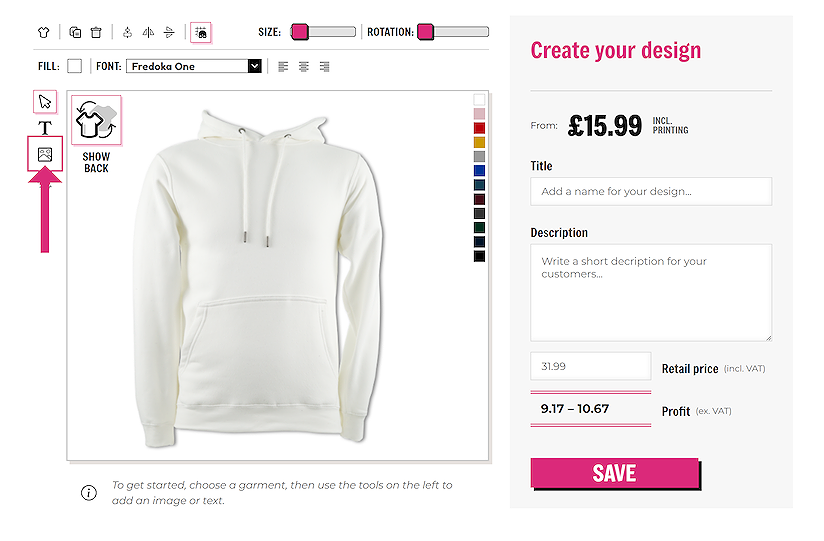
Task: Click the design Title input field
Action: 650,191
